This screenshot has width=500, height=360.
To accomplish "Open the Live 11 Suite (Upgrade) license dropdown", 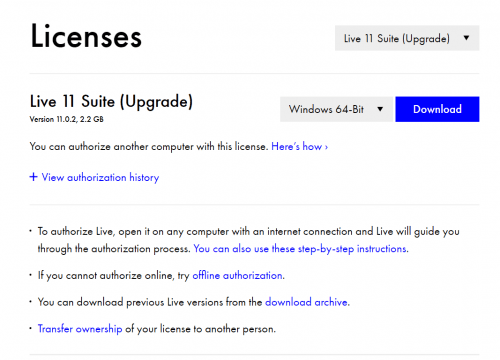I will [407, 38].
